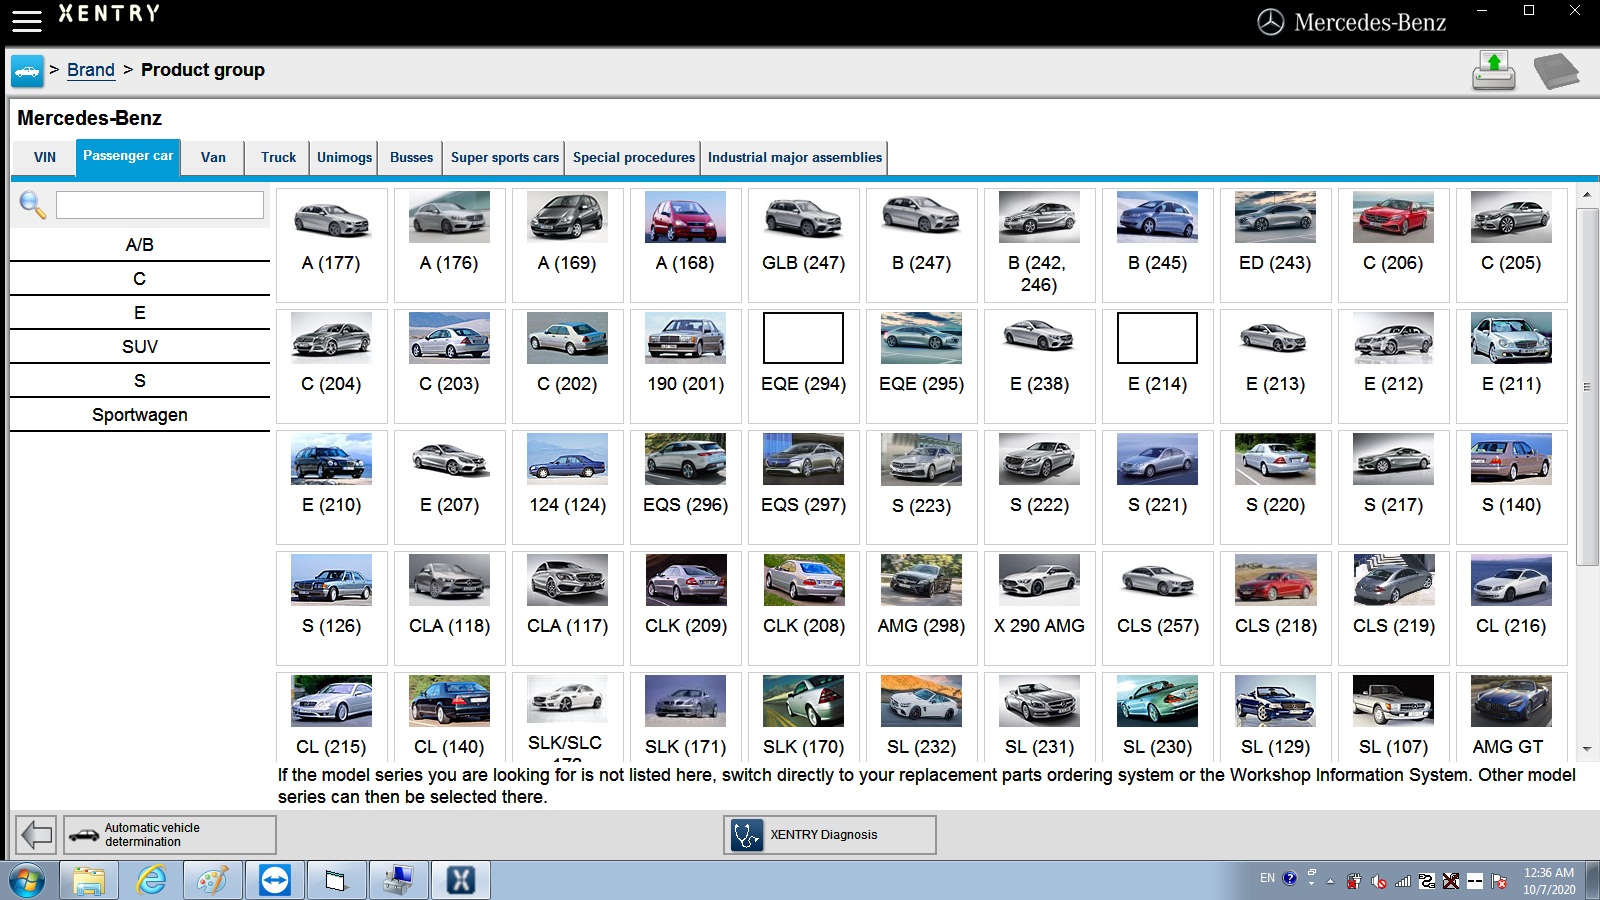The width and height of the screenshot is (1600, 900).
Task: Click Automatic vehicle determination button
Action: click(x=170, y=834)
